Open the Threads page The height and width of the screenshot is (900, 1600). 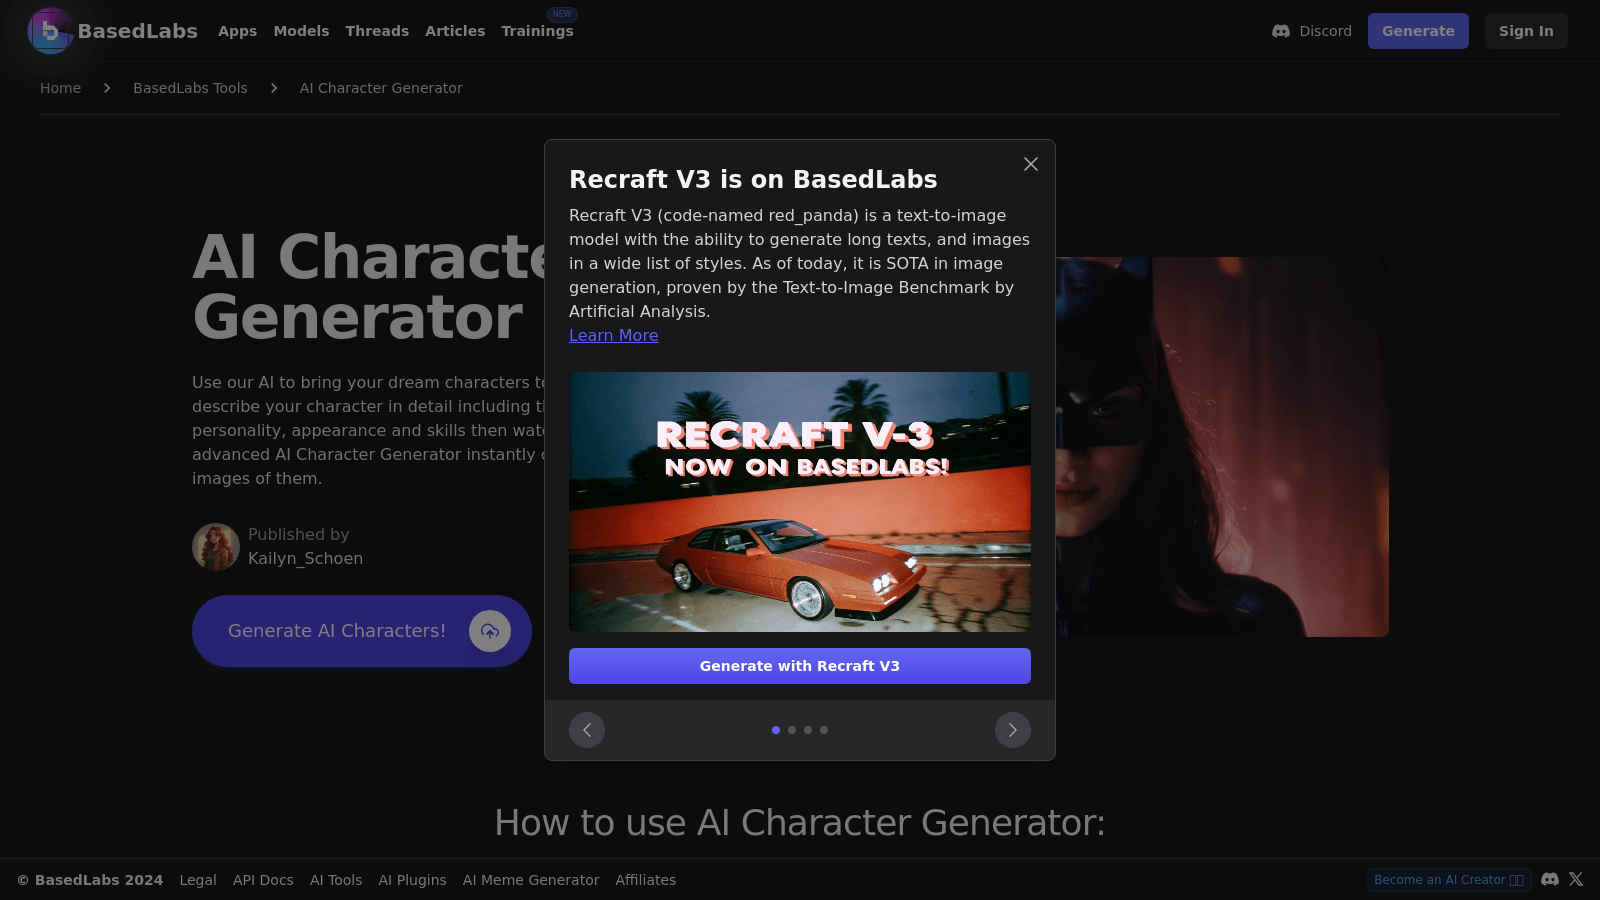377,31
